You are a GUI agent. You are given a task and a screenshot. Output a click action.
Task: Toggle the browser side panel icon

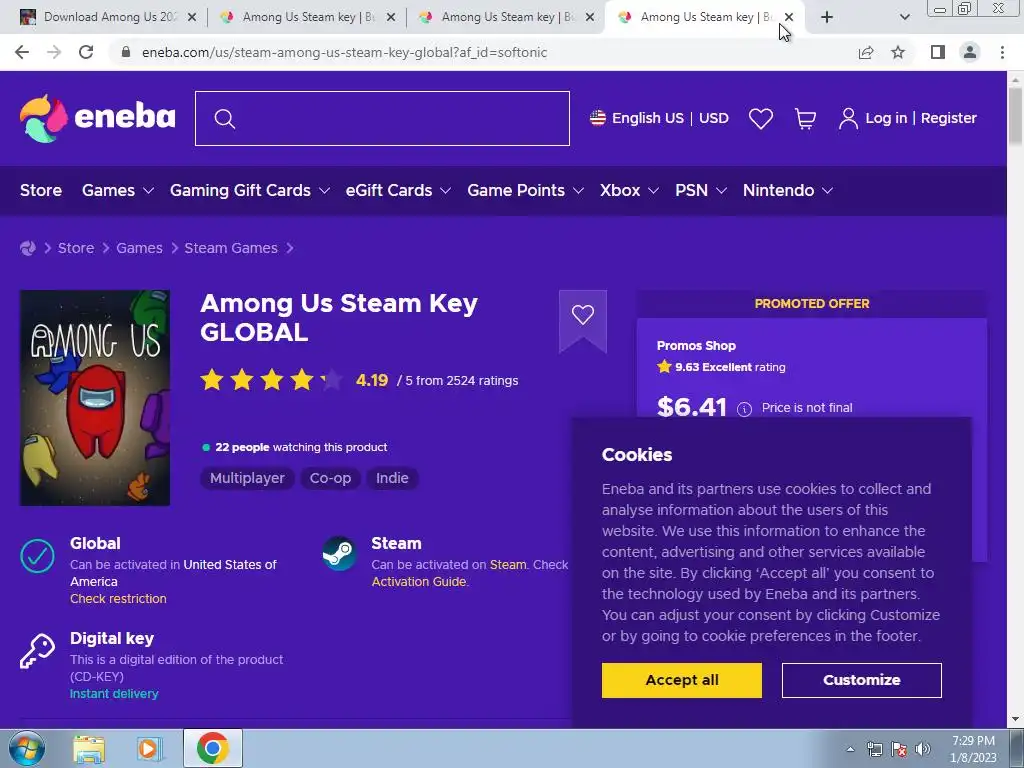pyautogui.click(x=938, y=52)
